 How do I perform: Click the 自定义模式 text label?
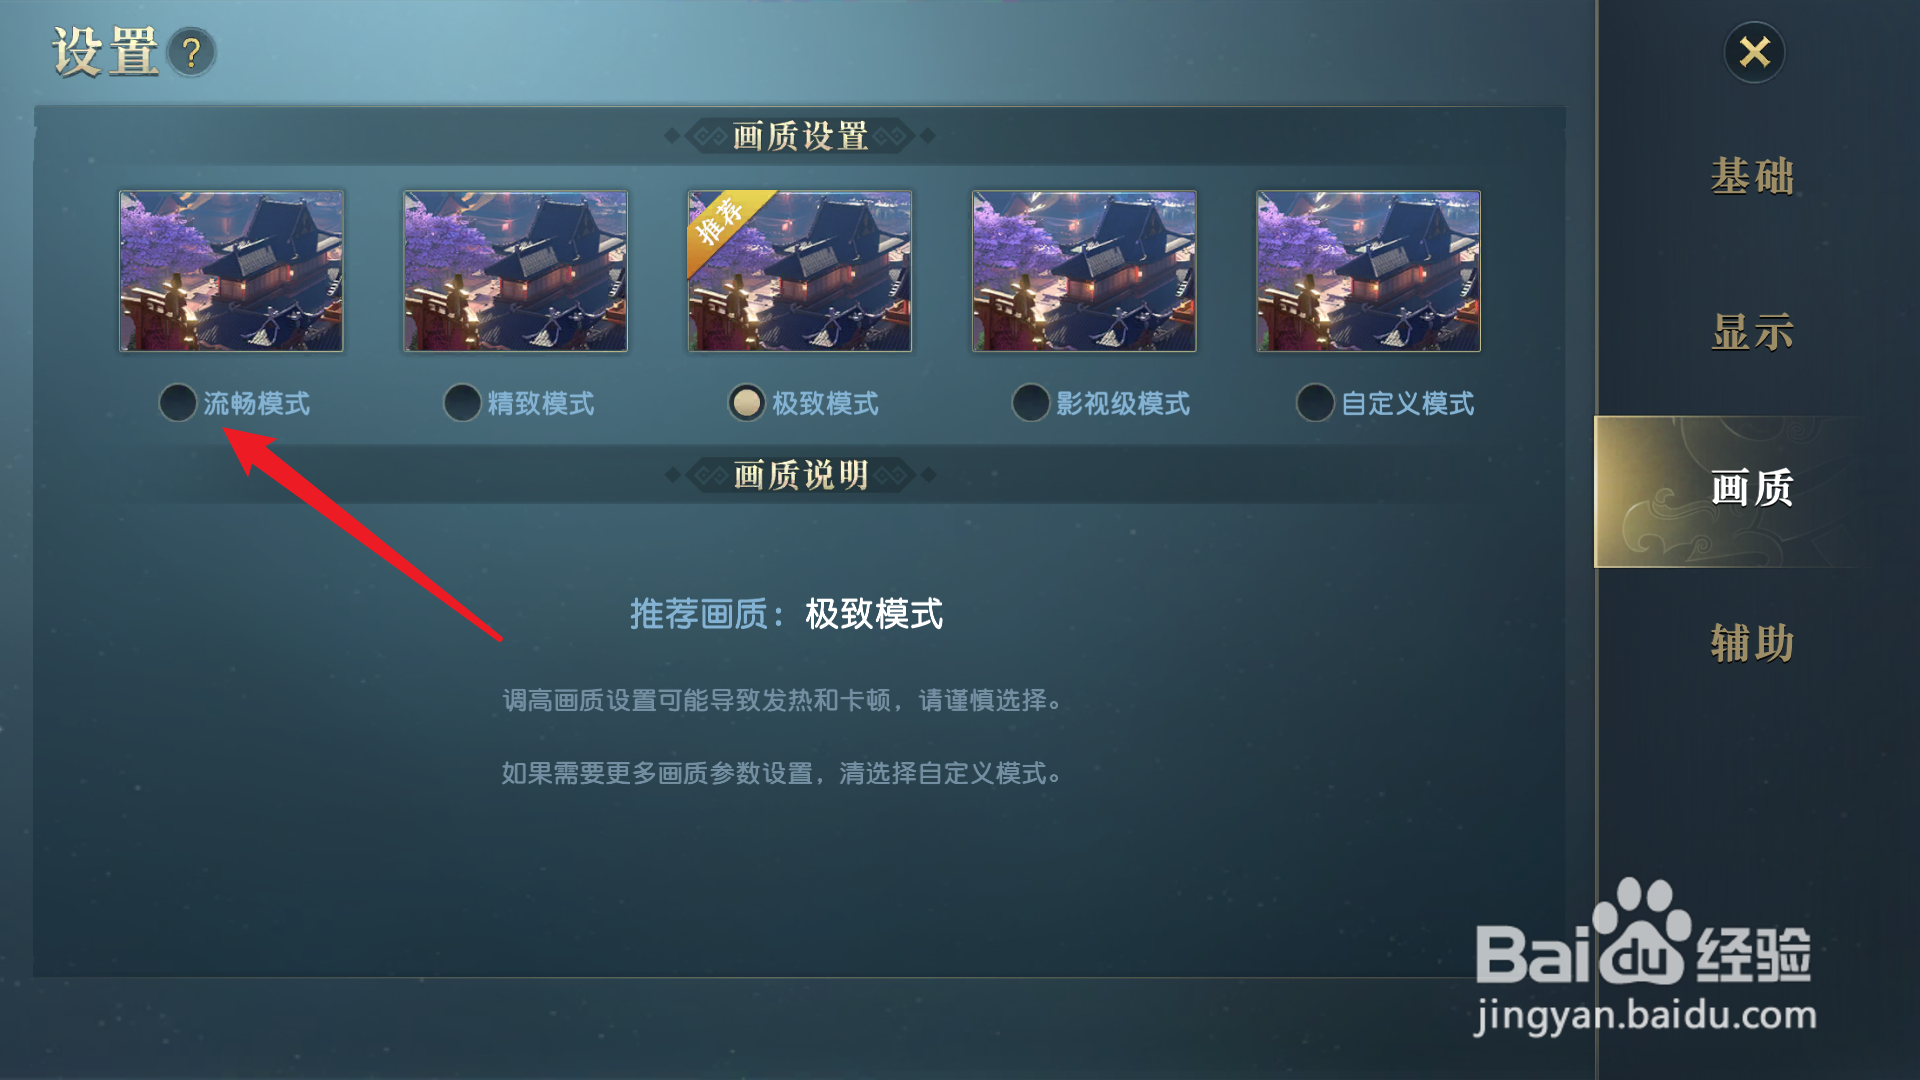point(1408,404)
